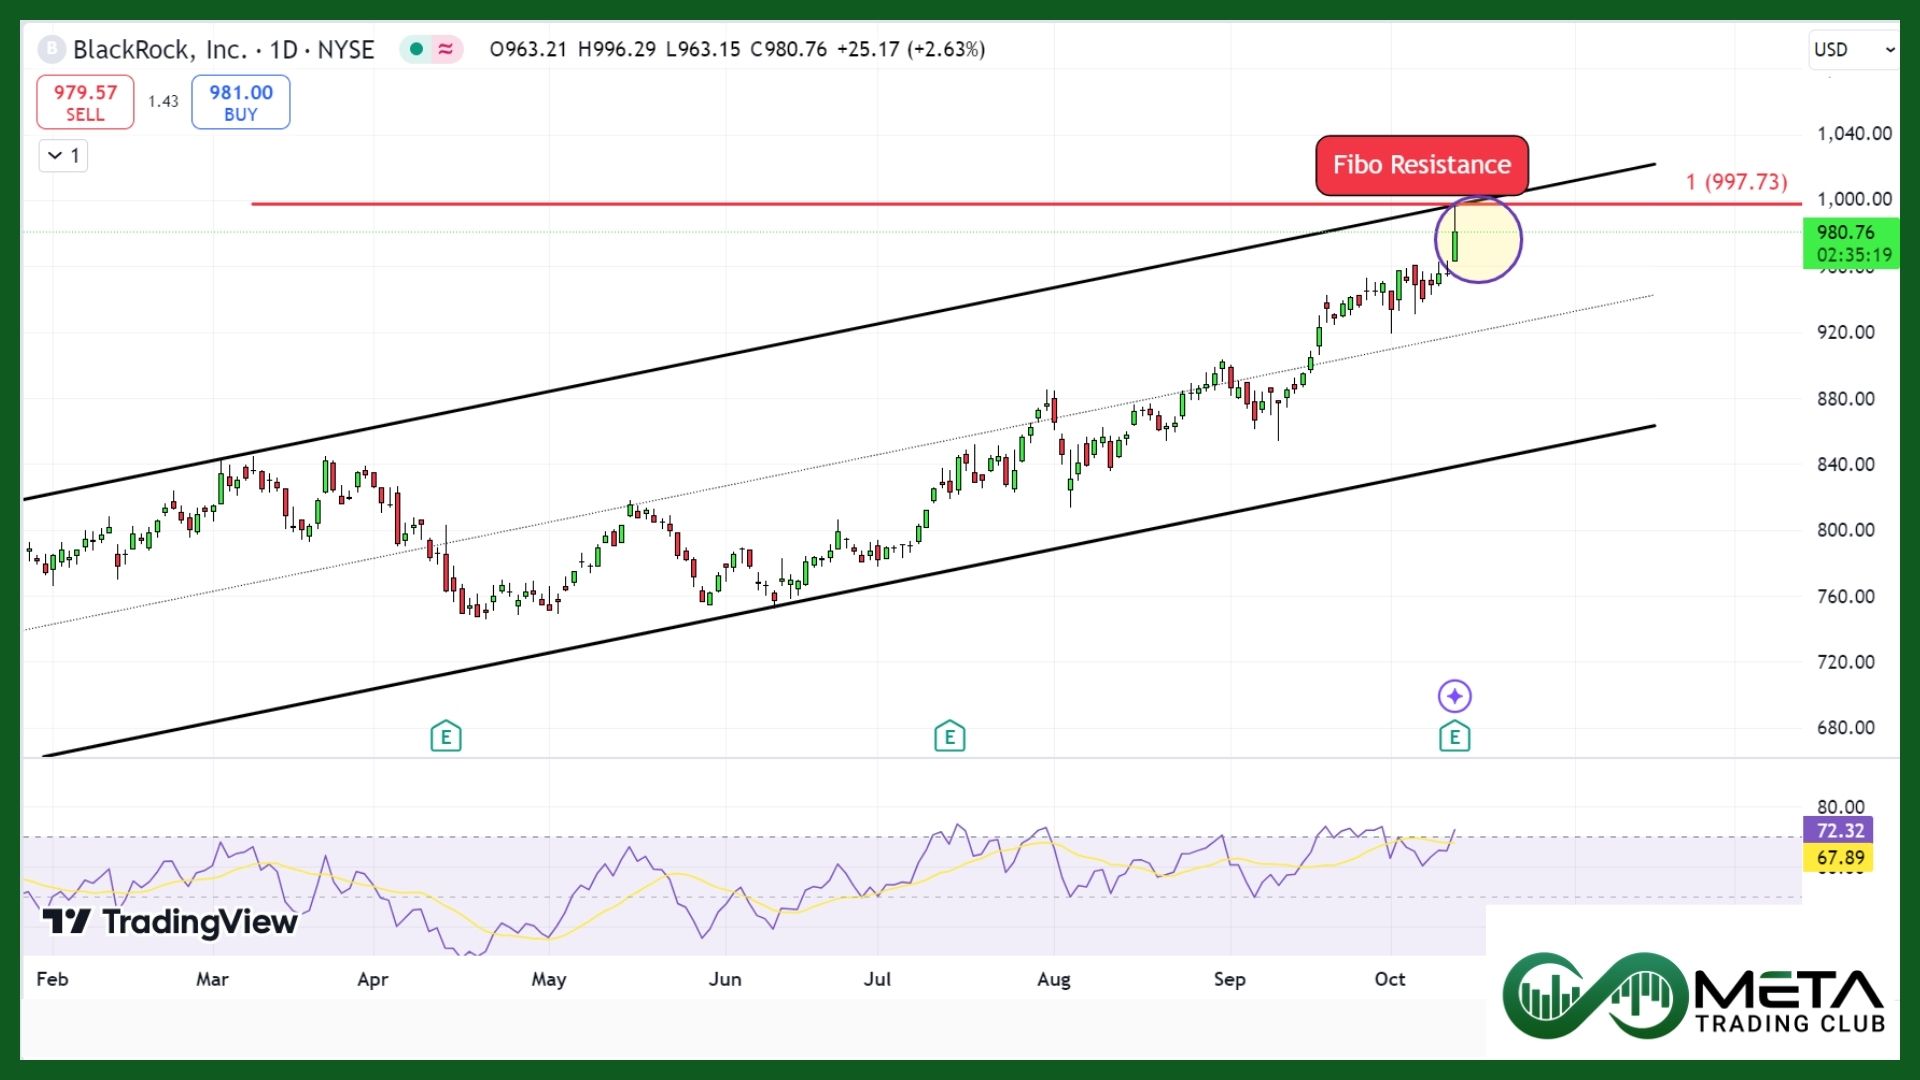Viewport: 1920px width, 1080px height.
Task: Click the 1,000.00 price axis label
Action: [x=1854, y=199]
